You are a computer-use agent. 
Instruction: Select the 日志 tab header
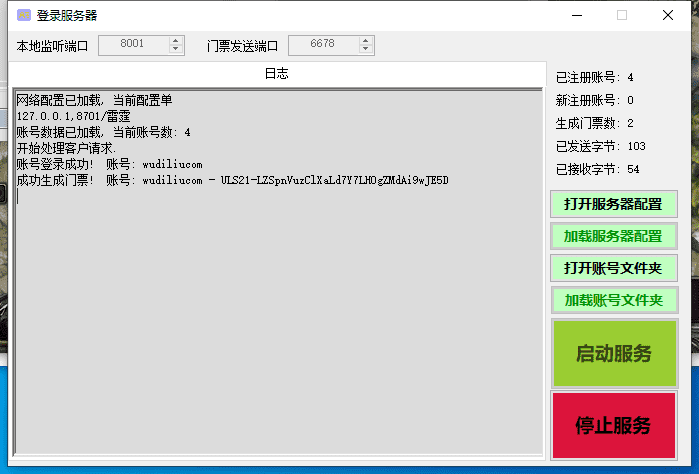(x=277, y=74)
